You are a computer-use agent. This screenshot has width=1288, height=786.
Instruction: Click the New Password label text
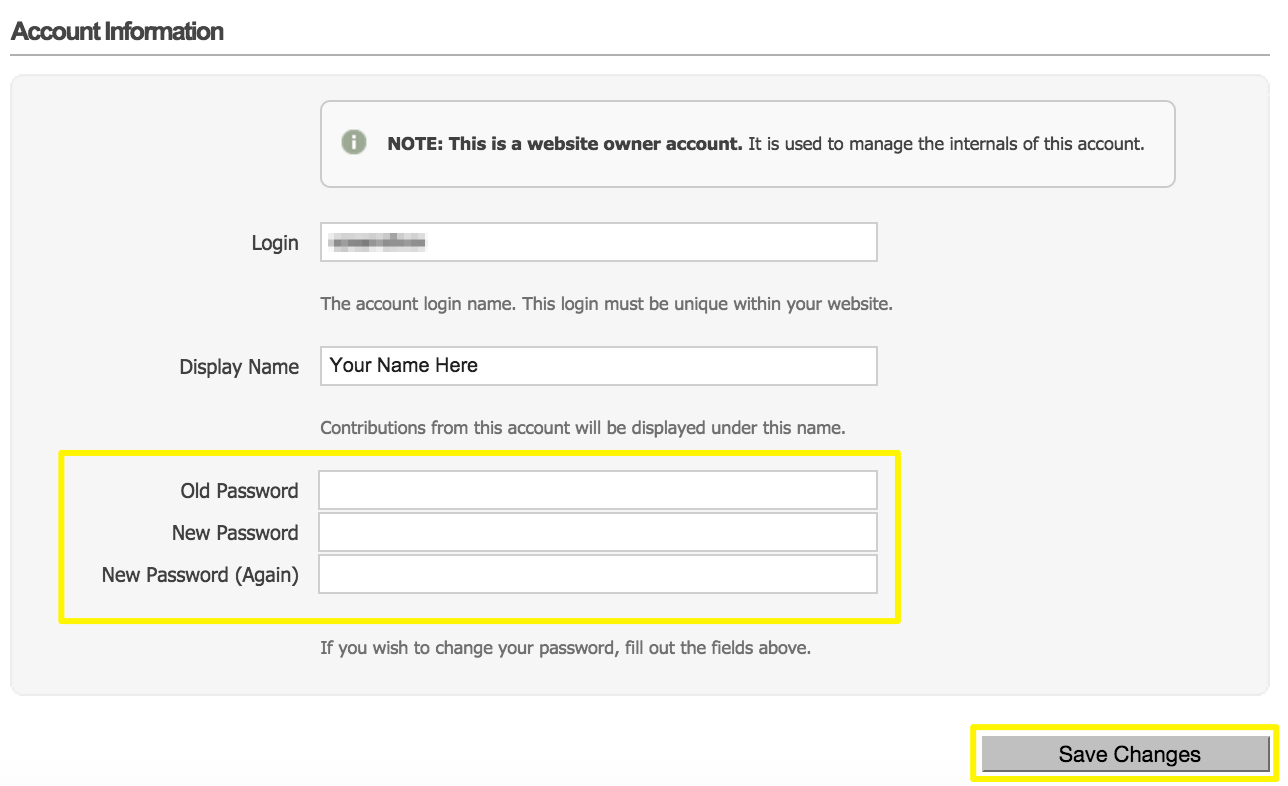click(235, 533)
